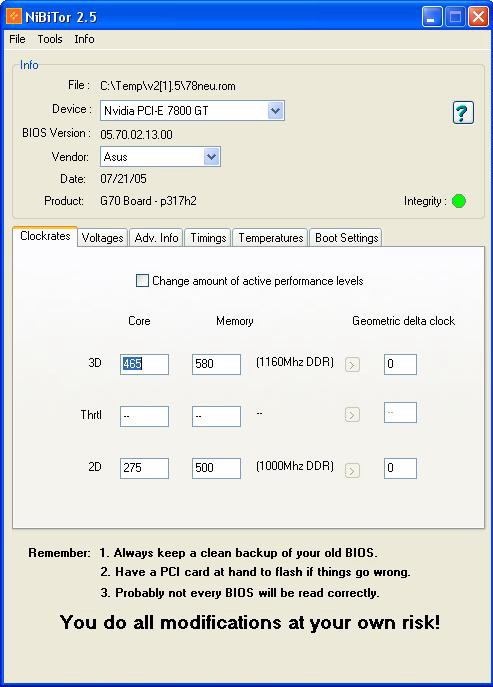This screenshot has height=687, width=493.
Task: Select the Clockrates tab
Action: (45, 236)
